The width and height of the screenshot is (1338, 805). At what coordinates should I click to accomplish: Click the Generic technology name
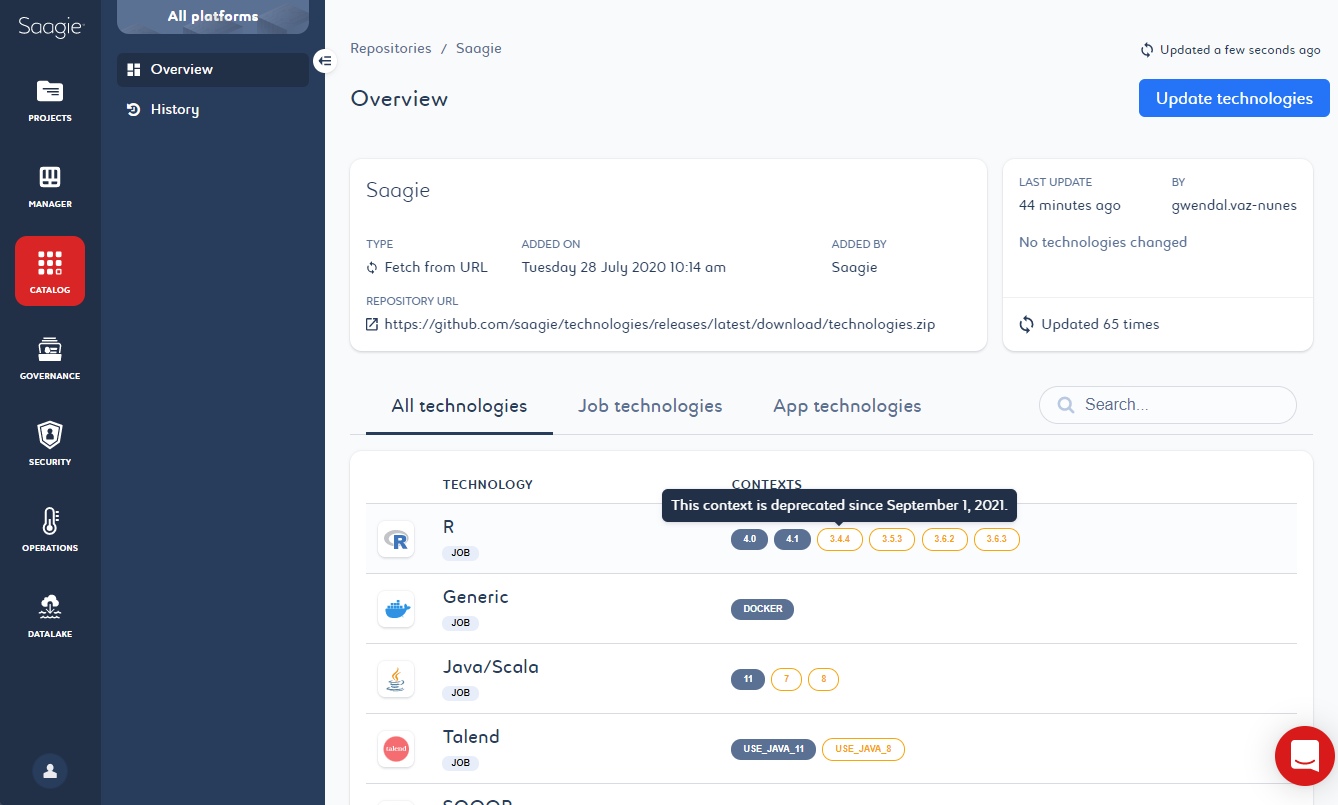(x=476, y=597)
